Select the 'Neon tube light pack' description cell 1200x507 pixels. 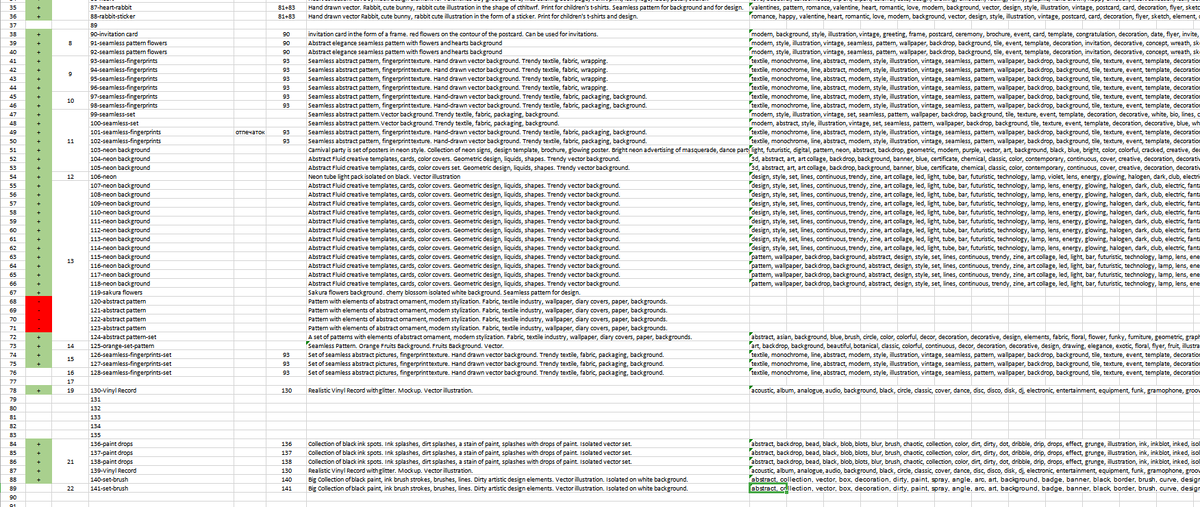pos(526,176)
